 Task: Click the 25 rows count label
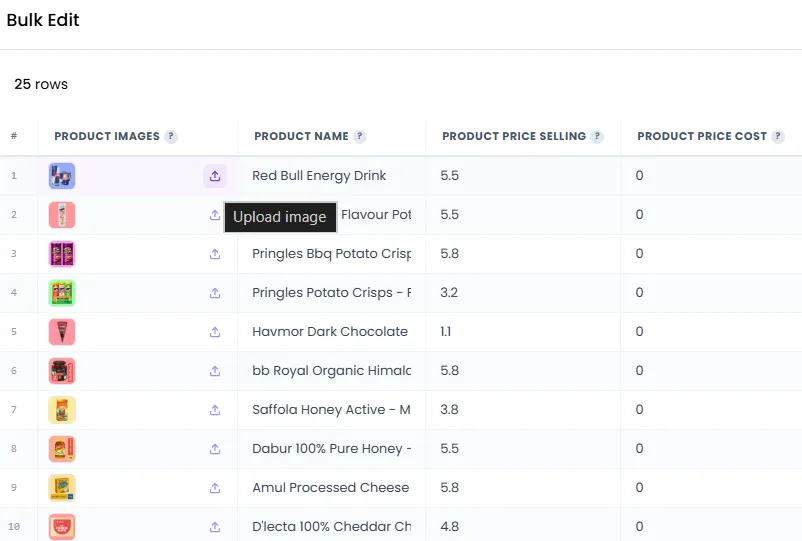click(41, 84)
